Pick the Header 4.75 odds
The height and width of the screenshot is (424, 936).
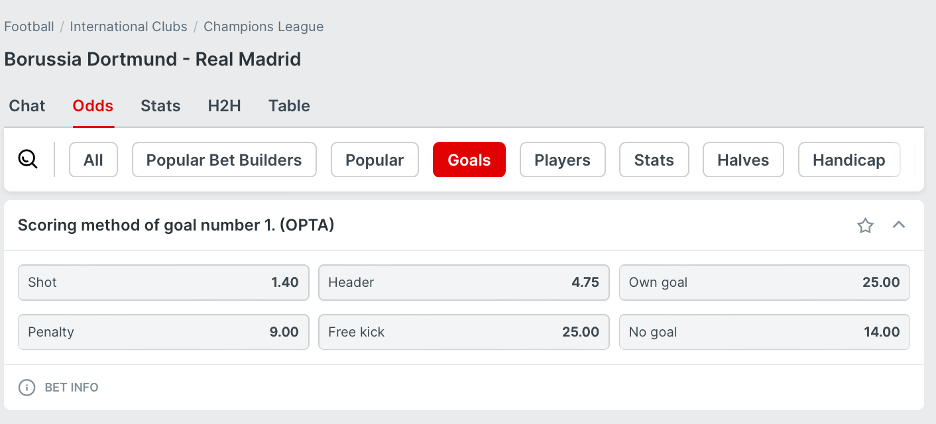tap(464, 282)
